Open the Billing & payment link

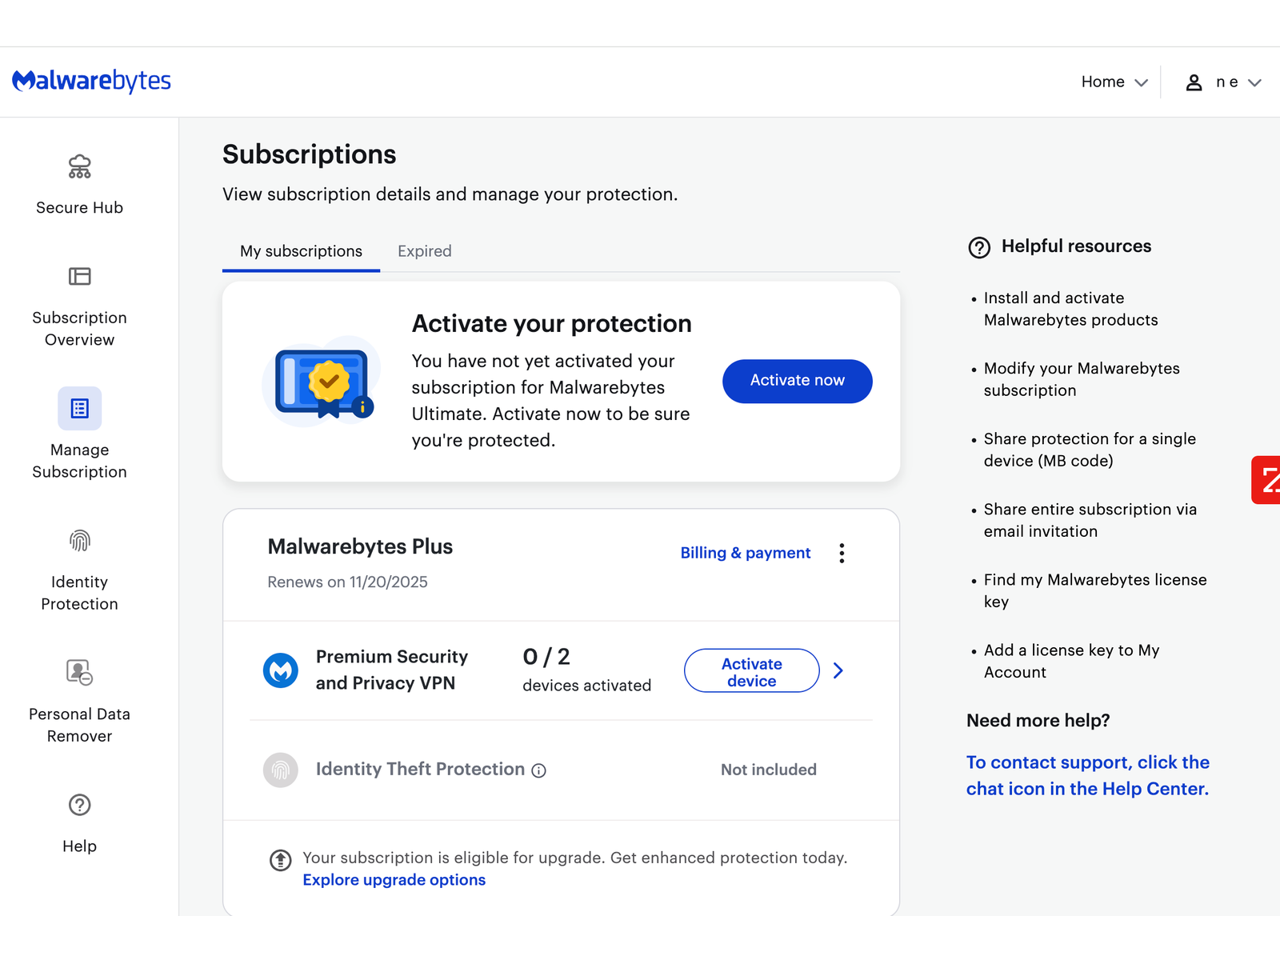pyautogui.click(x=745, y=553)
